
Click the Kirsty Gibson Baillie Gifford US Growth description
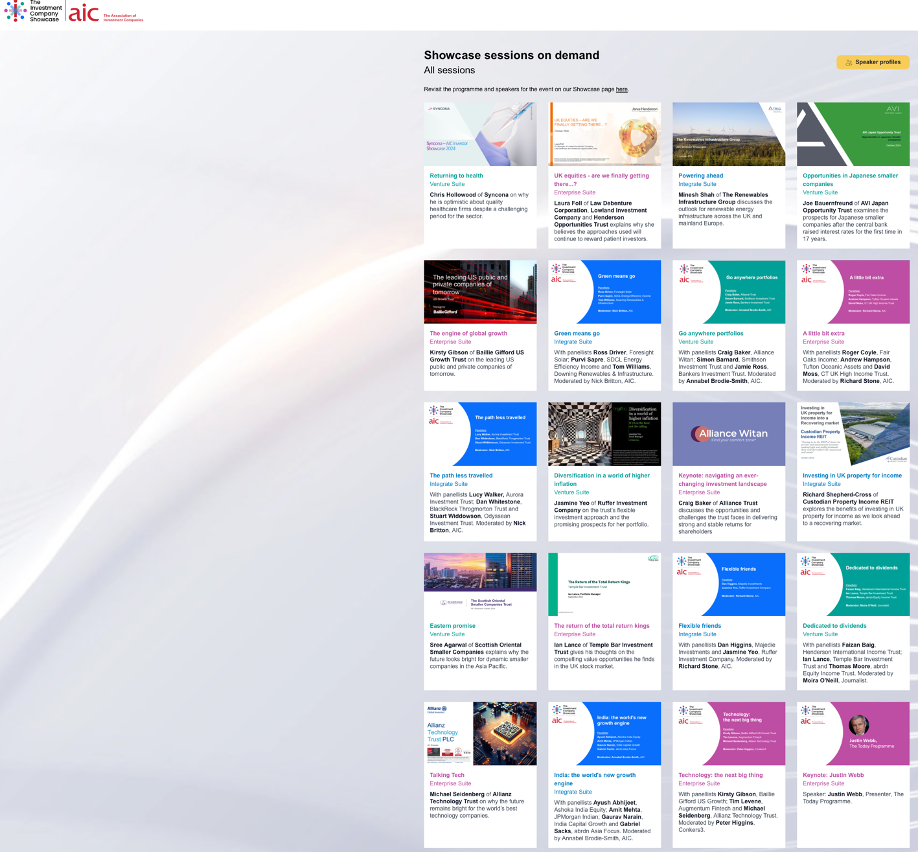coord(477,363)
